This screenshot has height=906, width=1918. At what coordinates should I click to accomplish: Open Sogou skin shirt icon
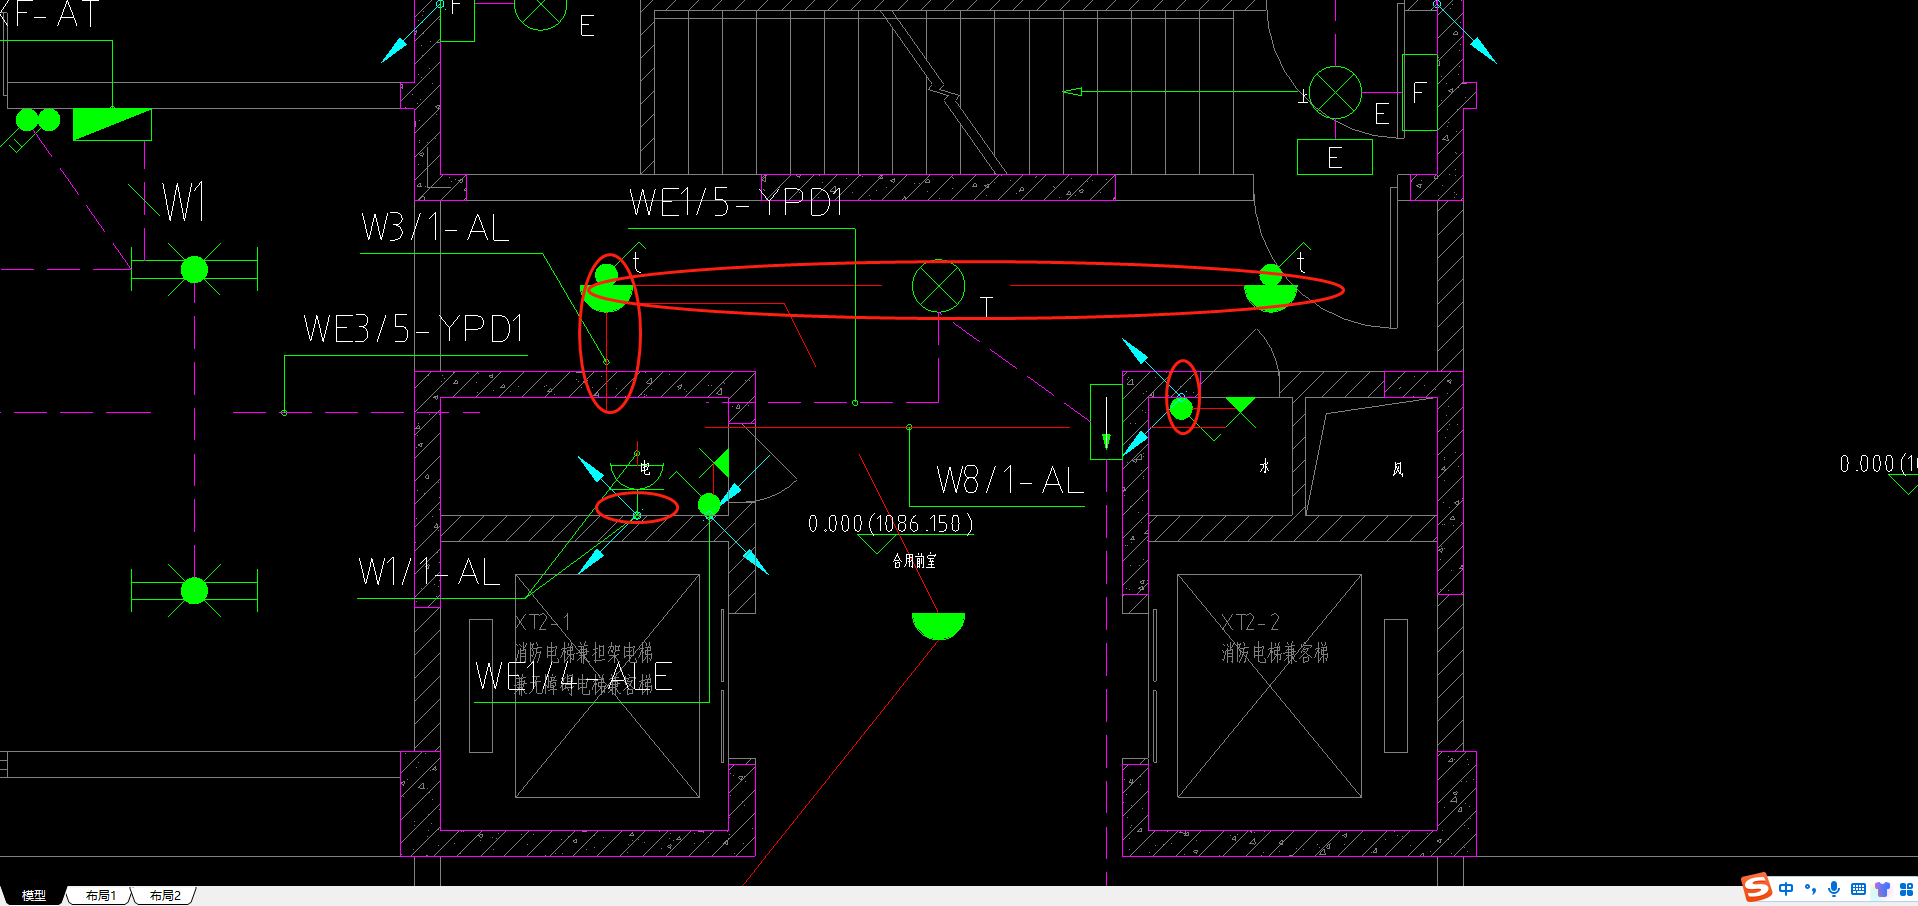(1882, 889)
